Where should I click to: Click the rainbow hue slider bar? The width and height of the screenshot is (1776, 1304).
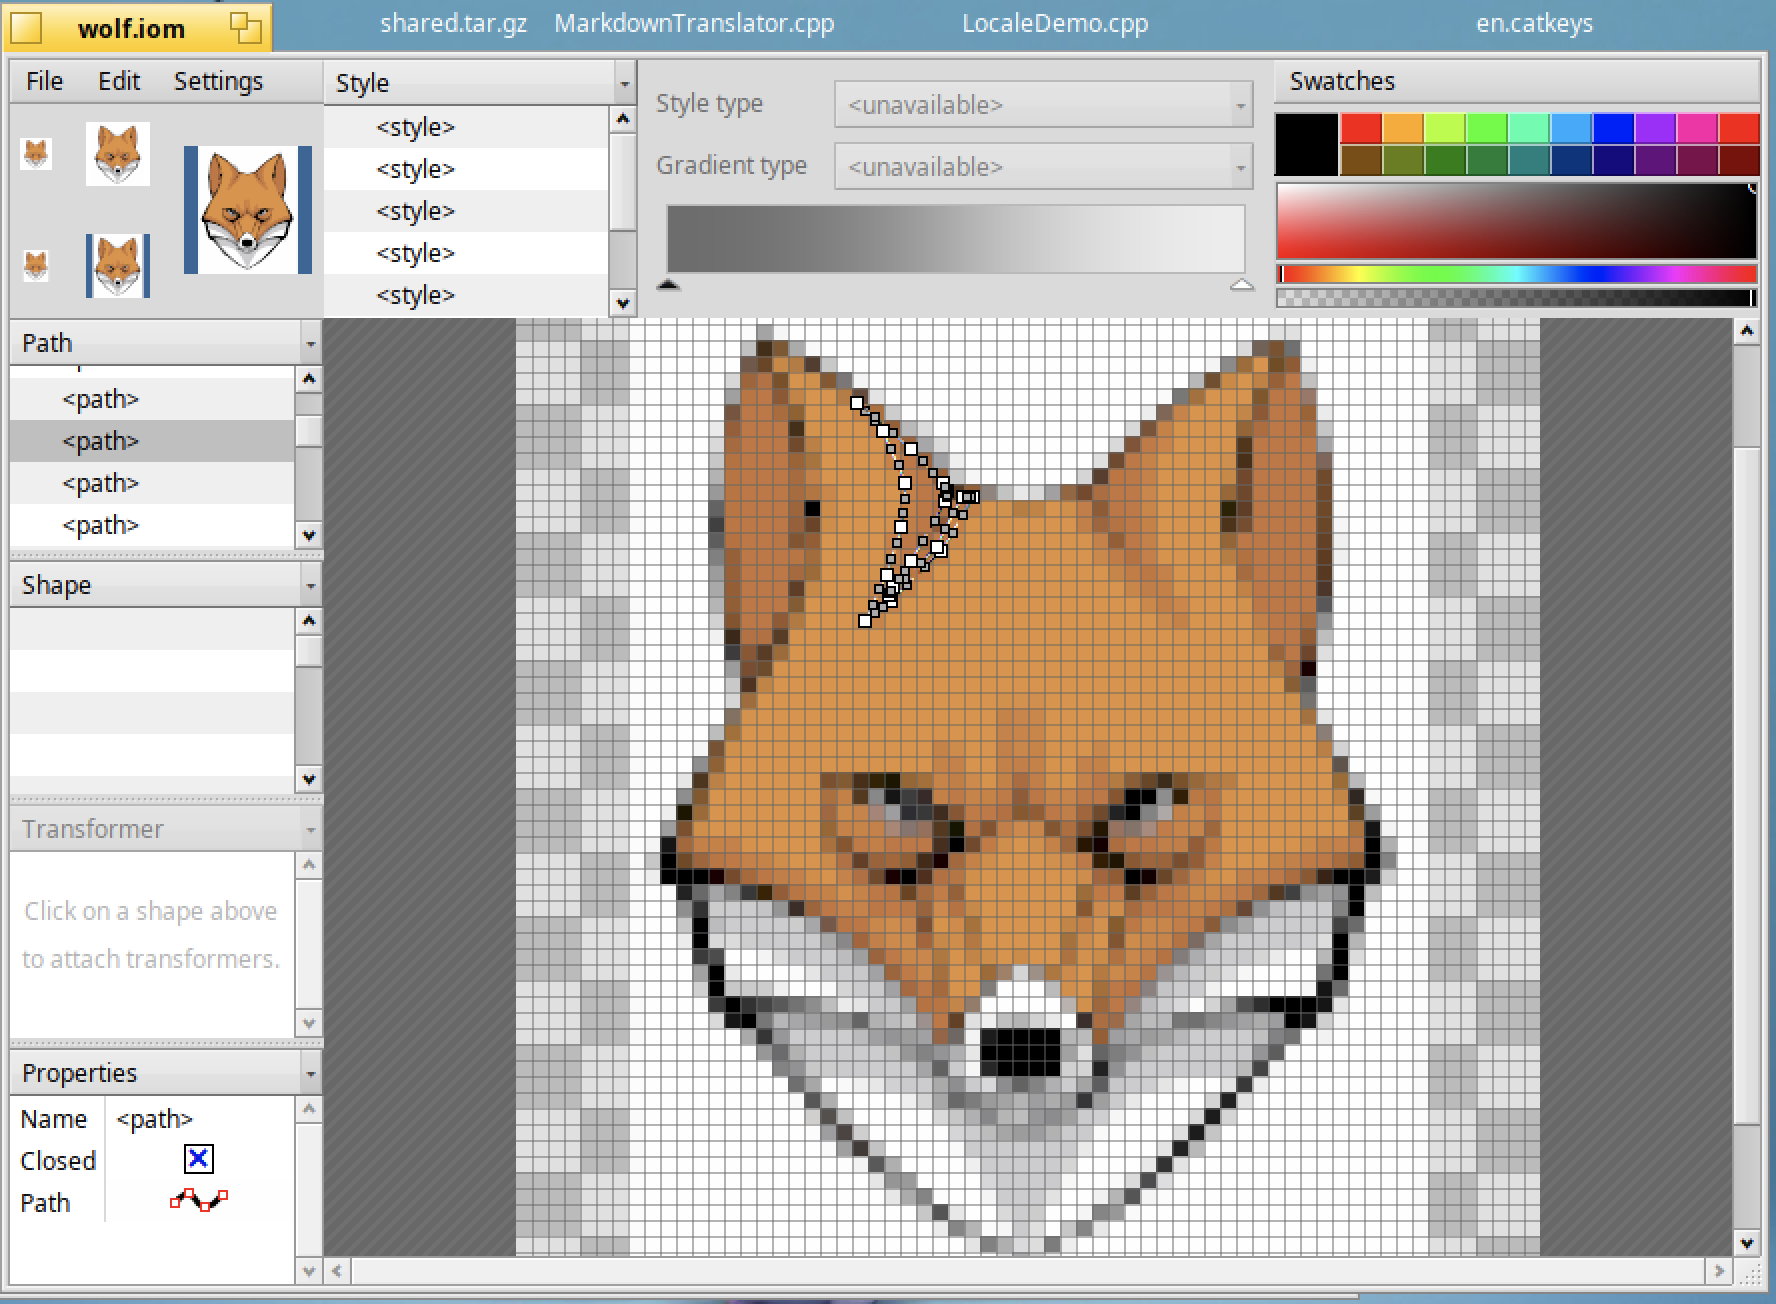[1516, 274]
